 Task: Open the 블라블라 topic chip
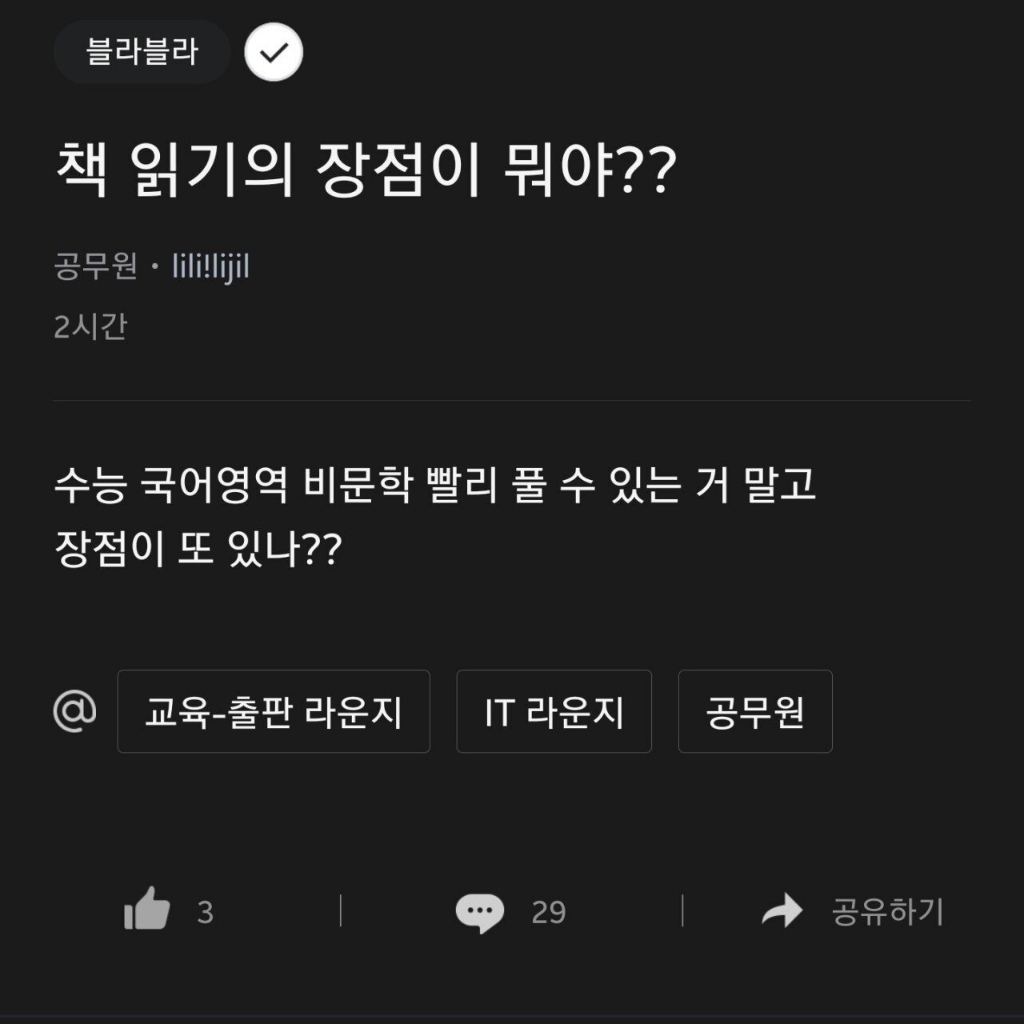pyautogui.click(x=142, y=53)
